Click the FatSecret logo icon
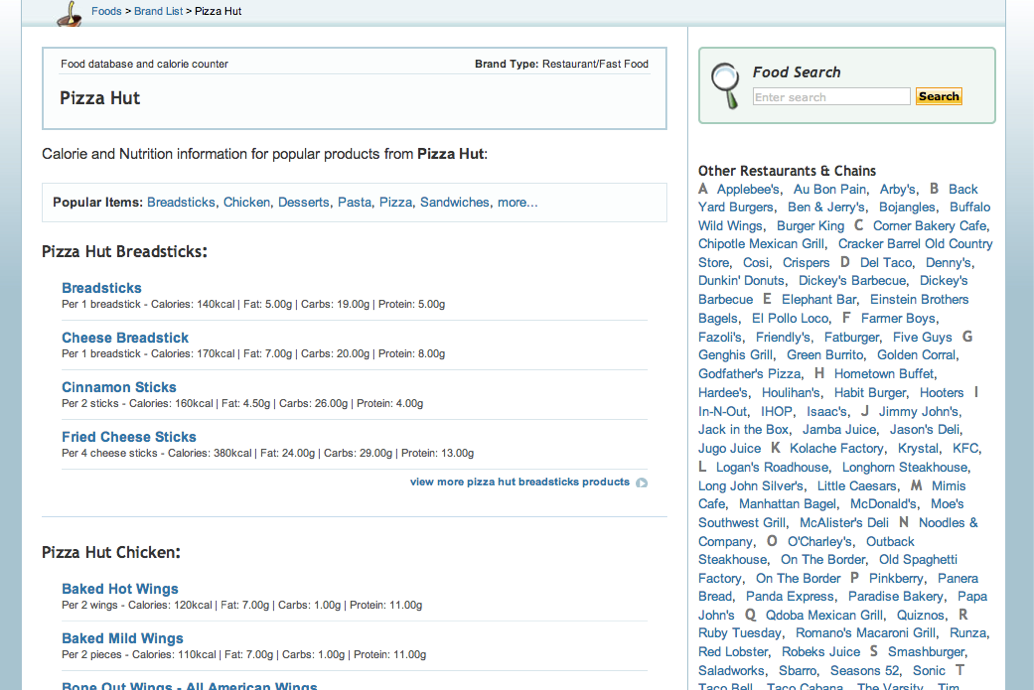The height and width of the screenshot is (690, 1034). [x=70, y=13]
